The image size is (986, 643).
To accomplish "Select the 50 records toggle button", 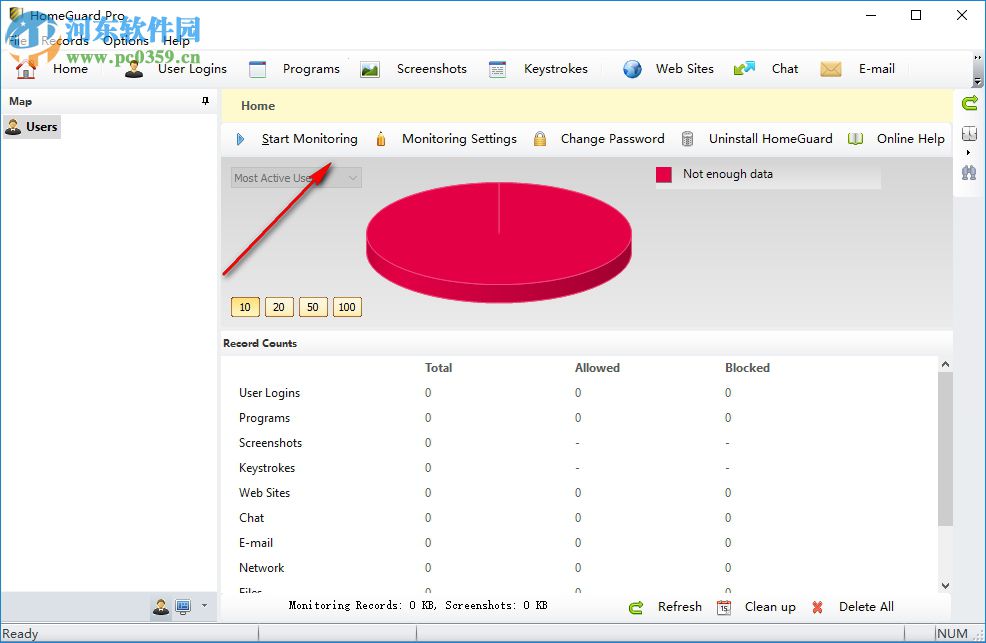I will pos(312,307).
